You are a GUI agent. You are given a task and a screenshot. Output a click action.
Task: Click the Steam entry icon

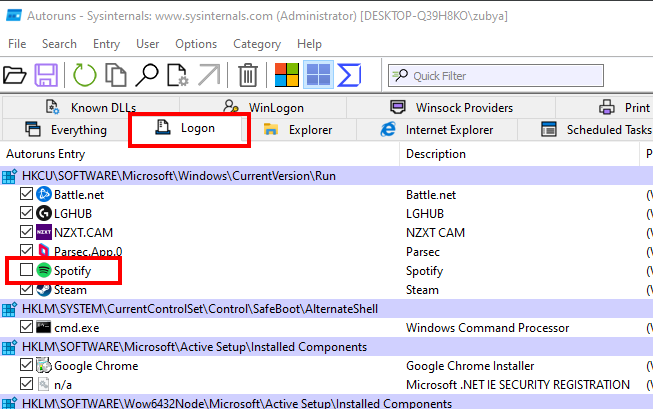pyautogui.click(x=44, y=289)
